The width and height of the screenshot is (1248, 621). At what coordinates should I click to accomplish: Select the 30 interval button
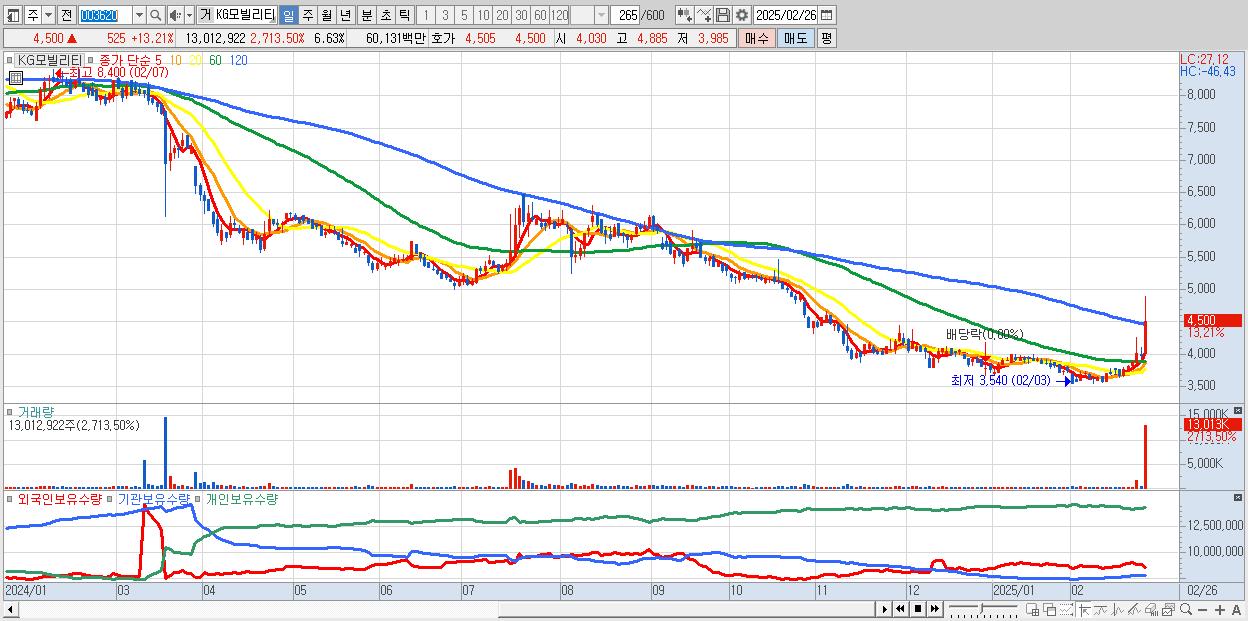(521, 15)
